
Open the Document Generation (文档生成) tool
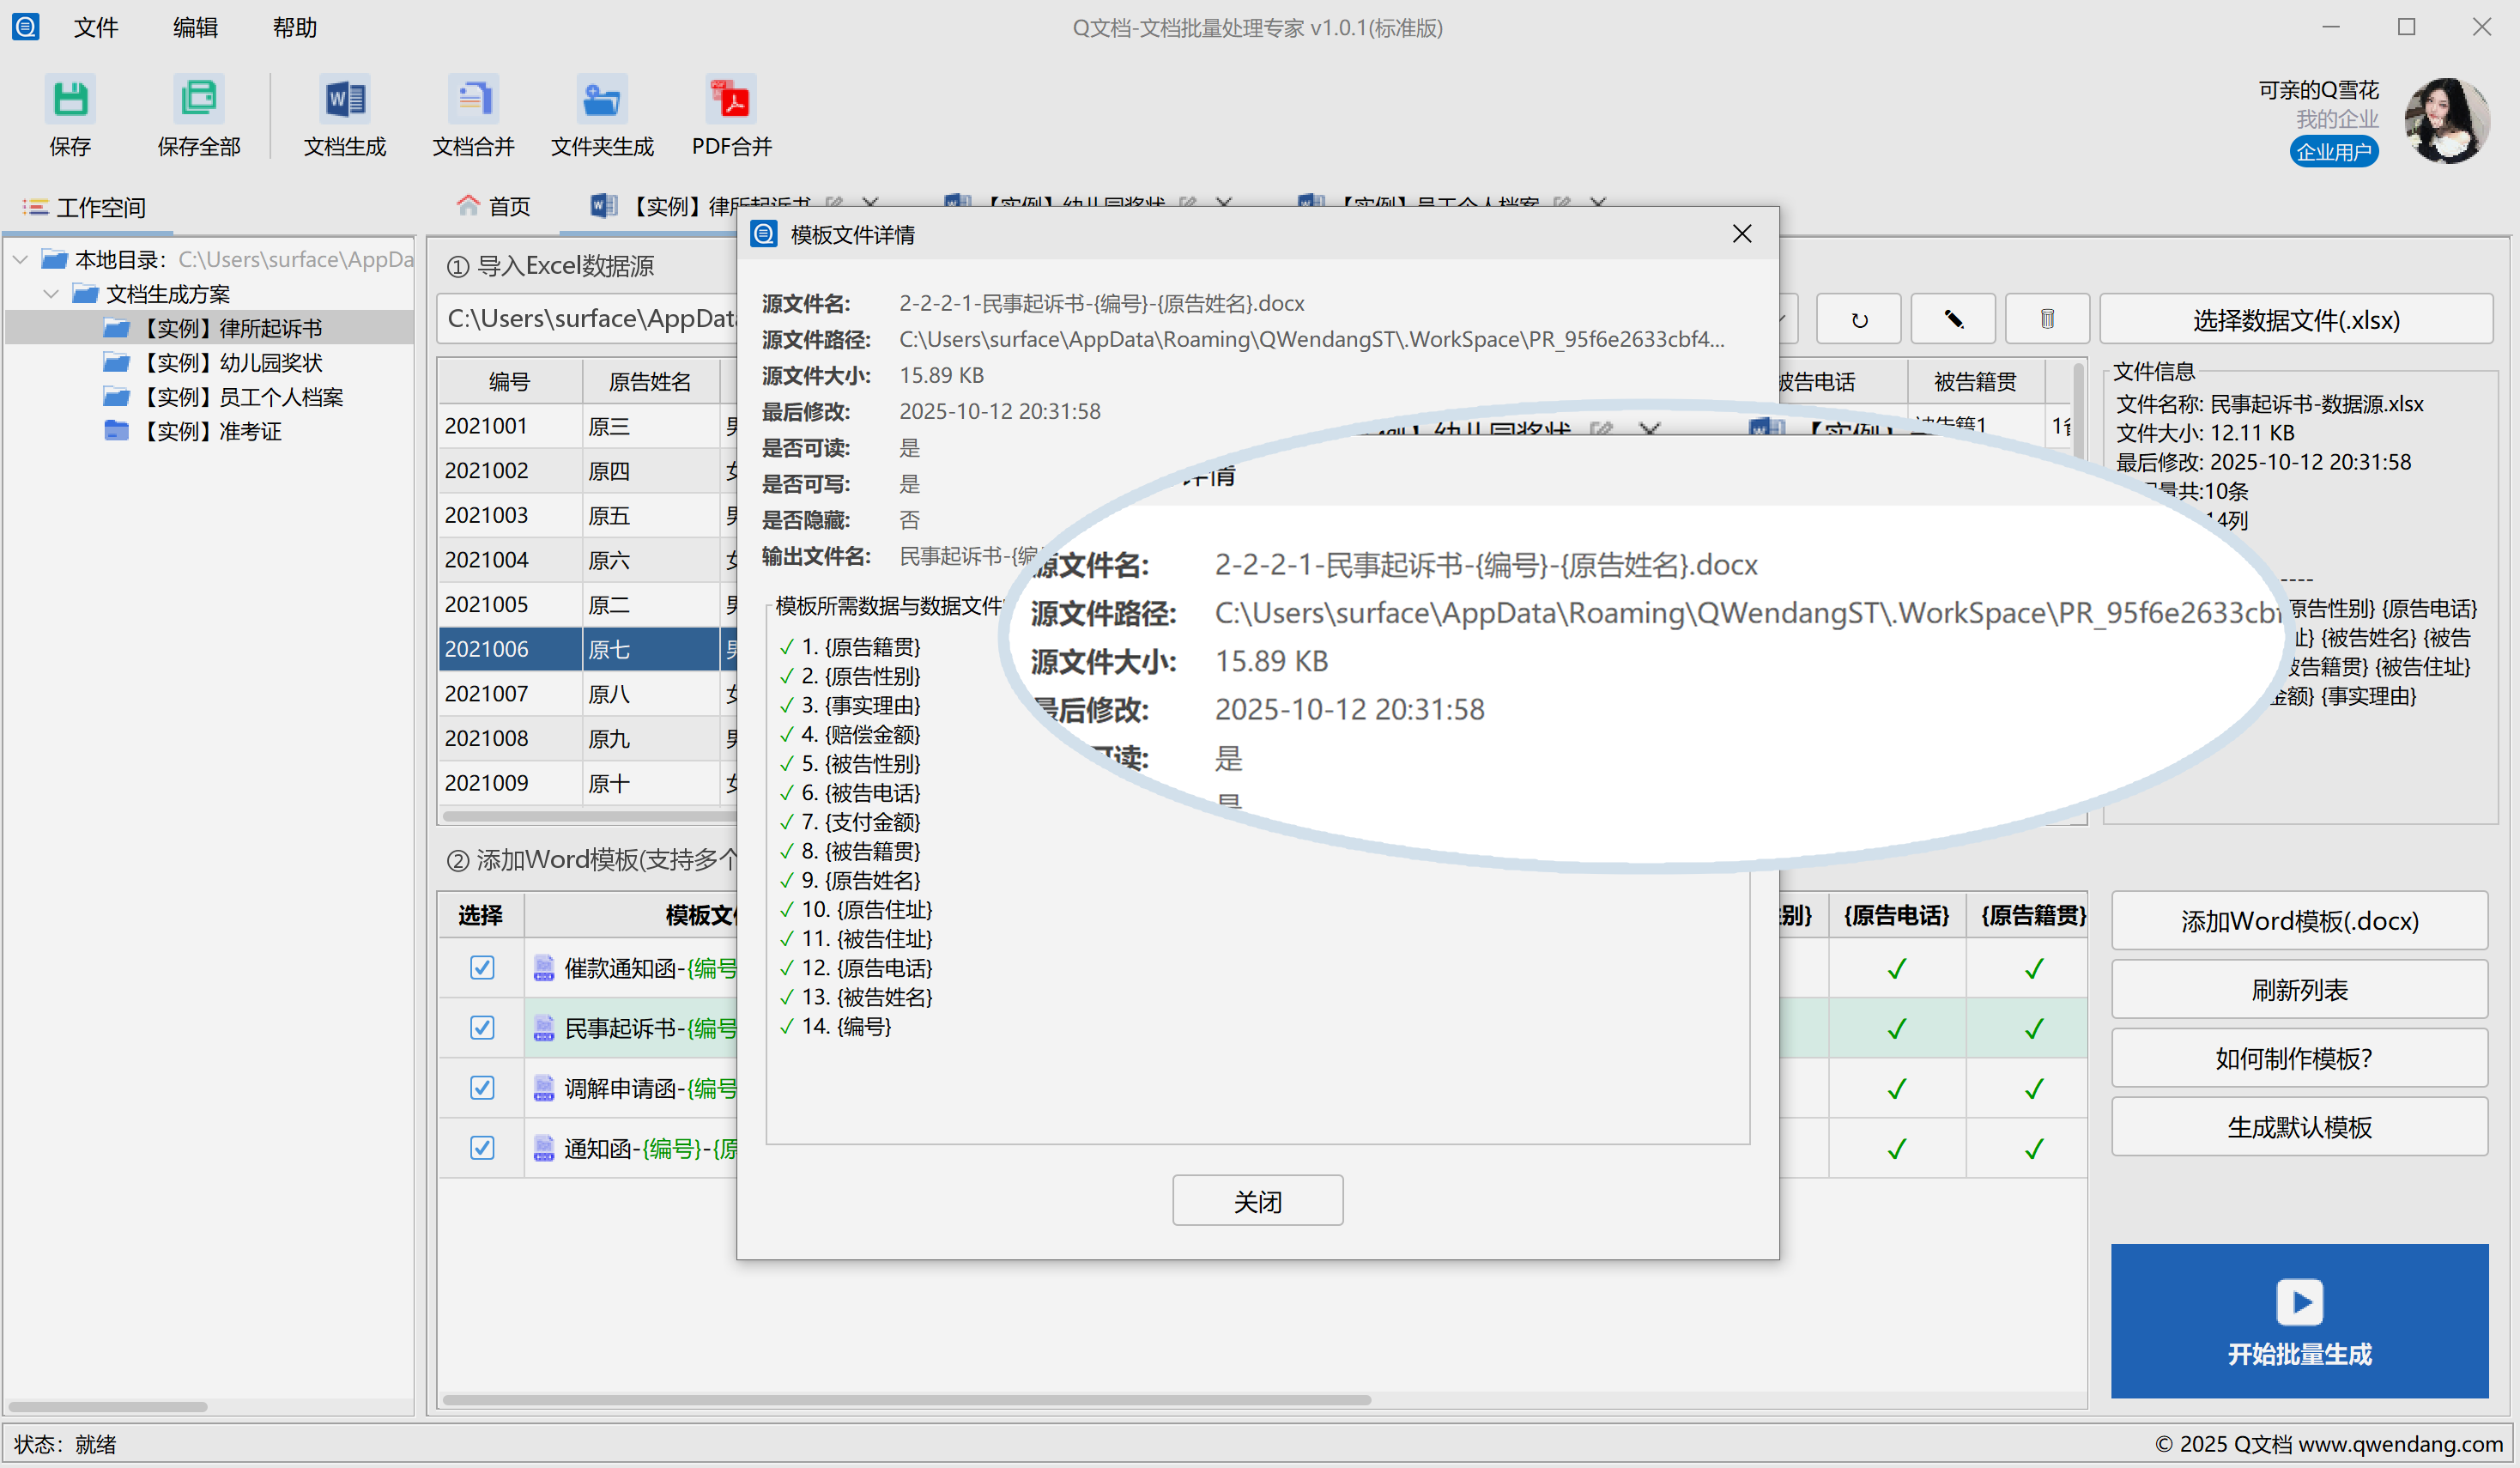click(345, 100)
